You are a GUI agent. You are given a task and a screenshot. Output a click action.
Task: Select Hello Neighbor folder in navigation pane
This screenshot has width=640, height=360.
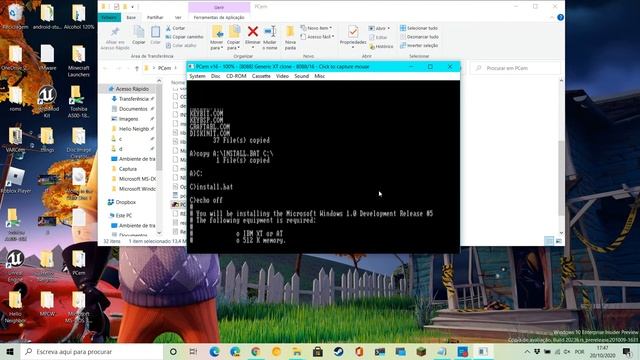pos(130,129)
